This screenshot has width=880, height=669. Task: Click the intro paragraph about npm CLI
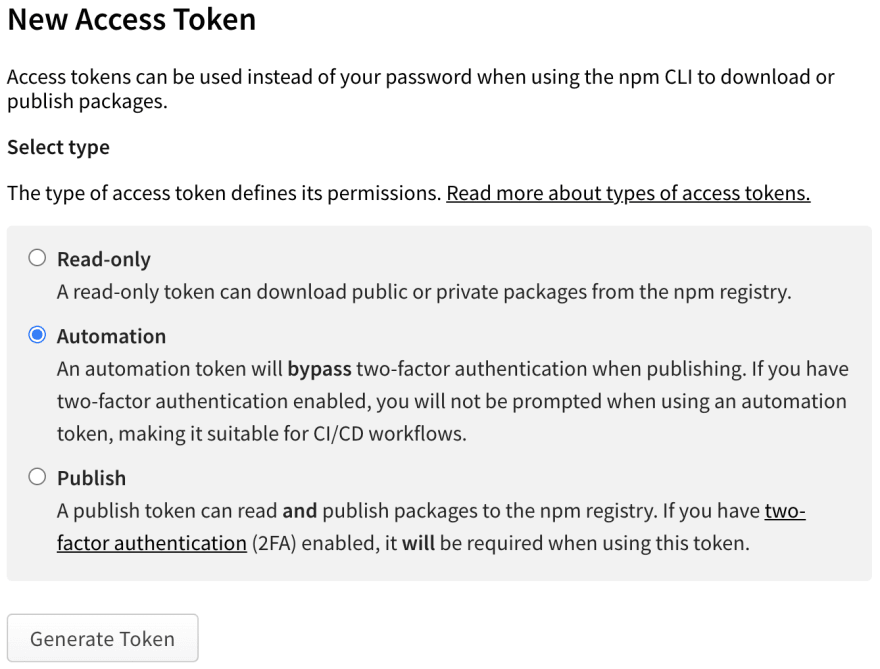tap(420, 89)
